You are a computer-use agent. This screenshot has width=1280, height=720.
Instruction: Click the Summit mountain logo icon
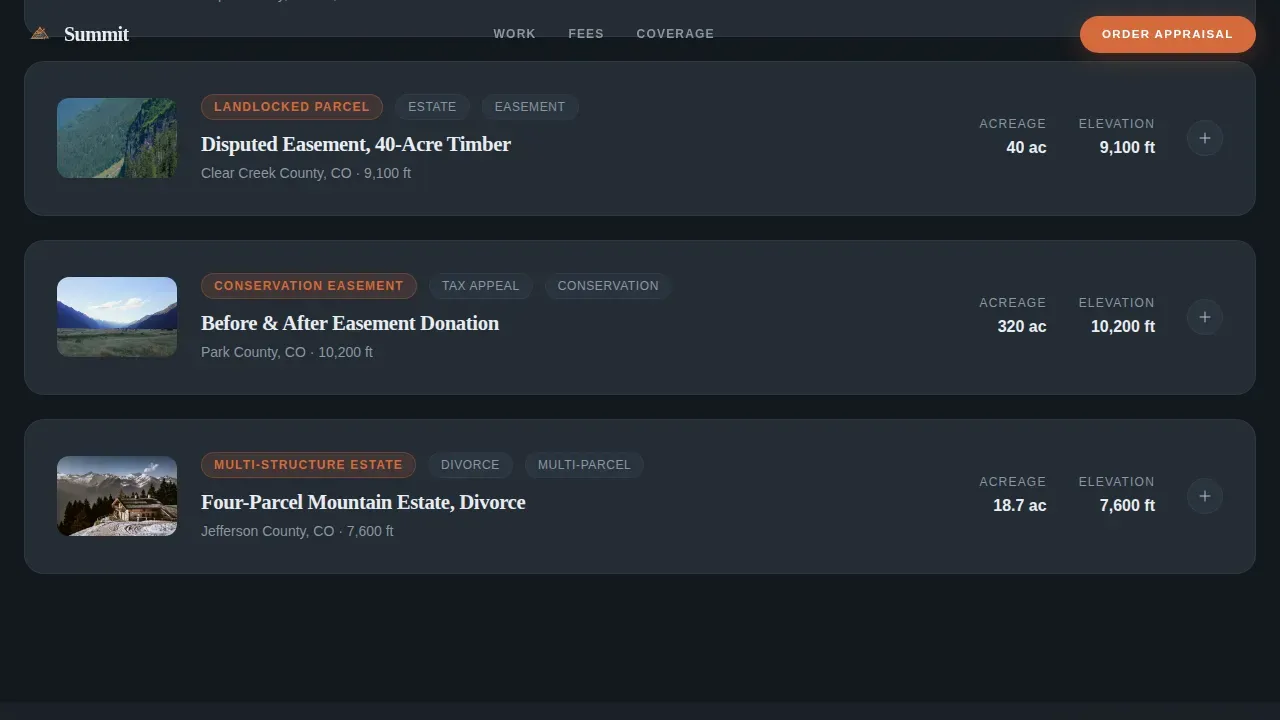coord(39,33)
